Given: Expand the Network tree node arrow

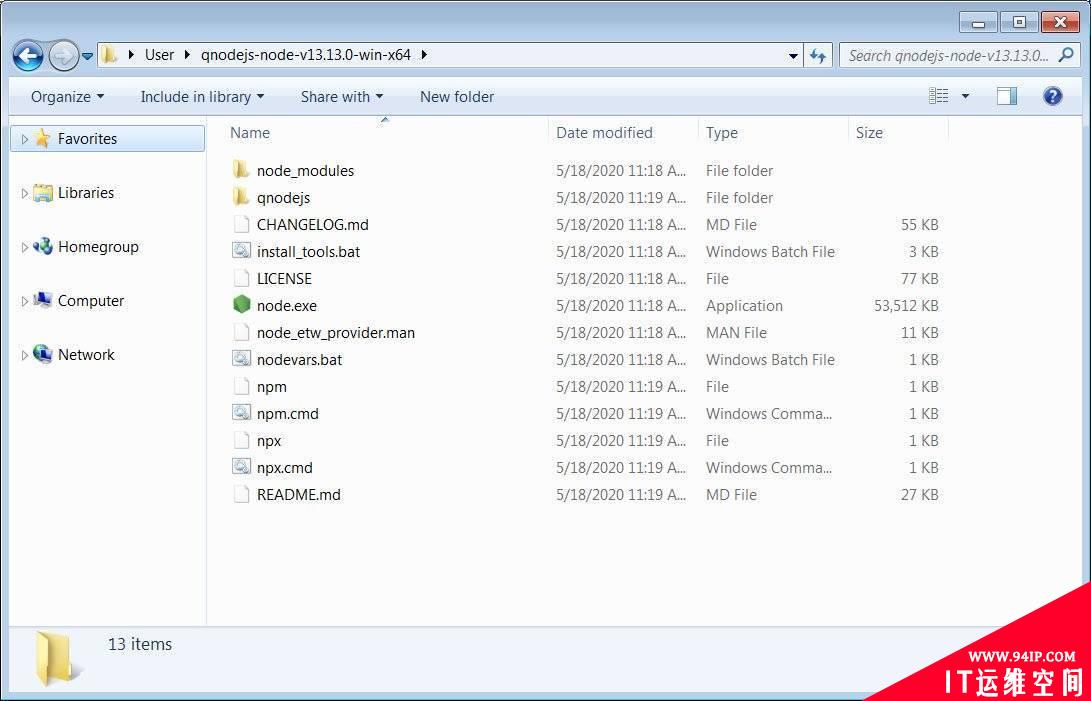Looking at the screenshot, I should (24, 355).
